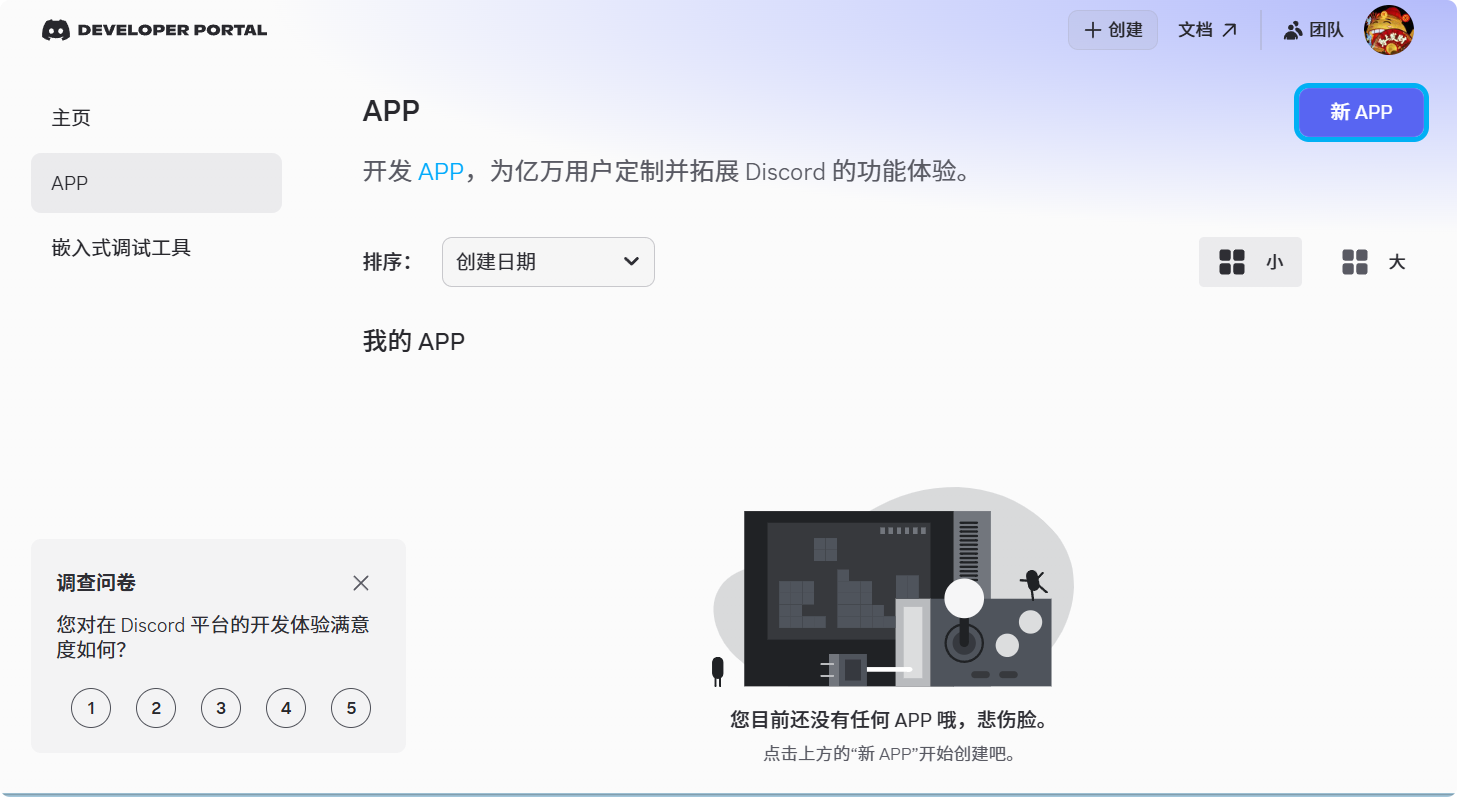Switch to 大 grid view
Screen dimensions: 1457x797
tap(1374, 262)
